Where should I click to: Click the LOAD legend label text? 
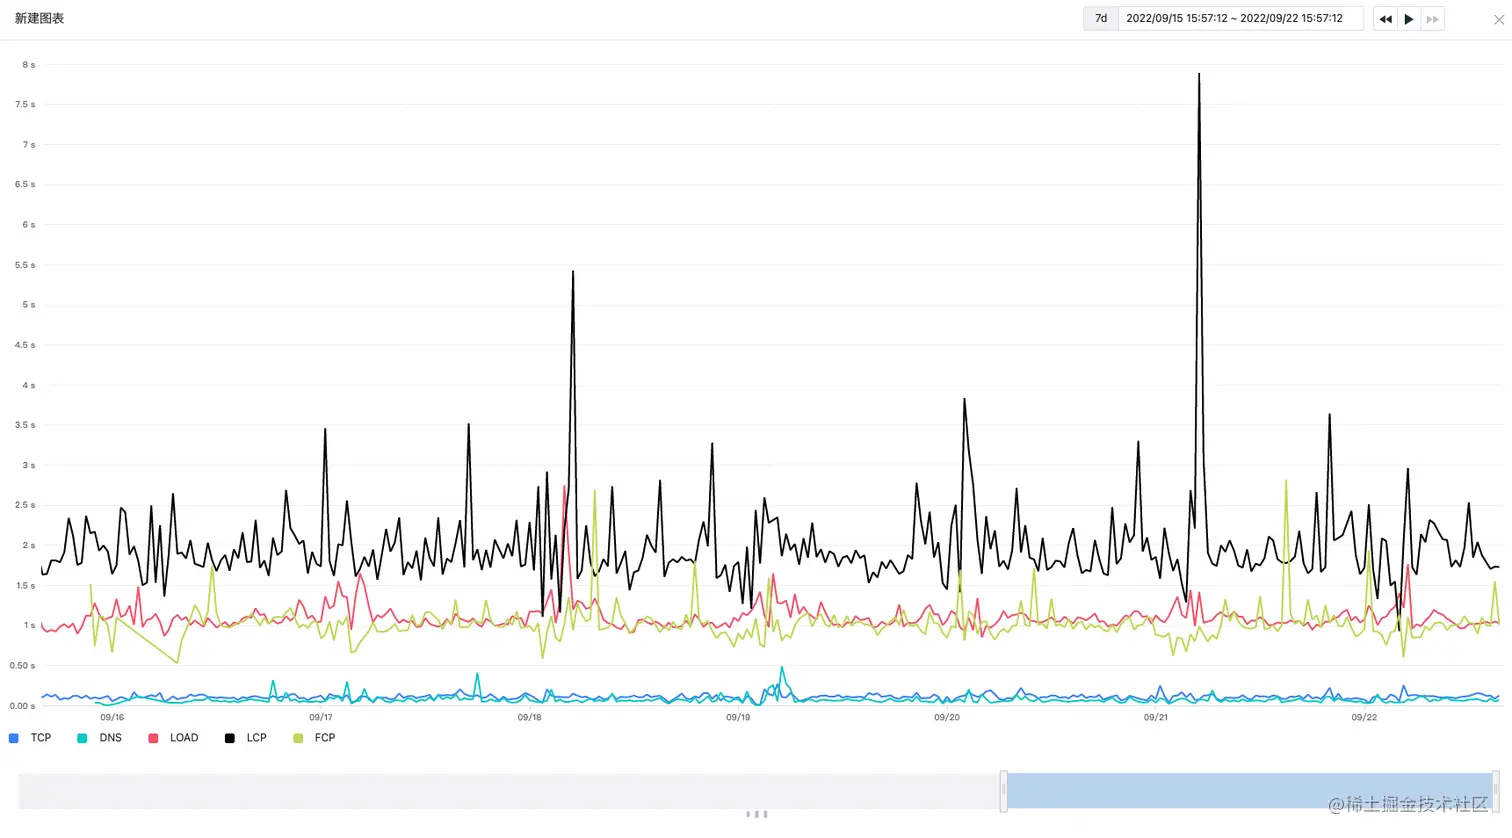(x=184, y=738)
